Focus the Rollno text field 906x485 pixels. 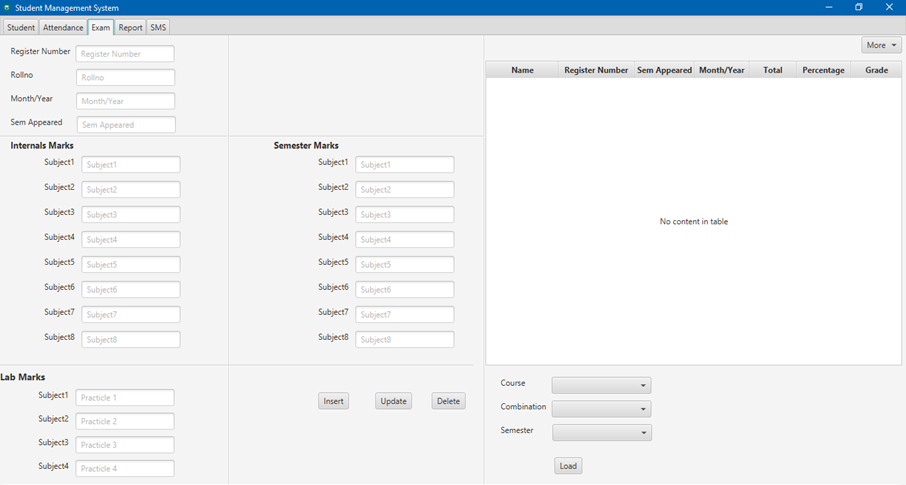[x=125, y=77]
